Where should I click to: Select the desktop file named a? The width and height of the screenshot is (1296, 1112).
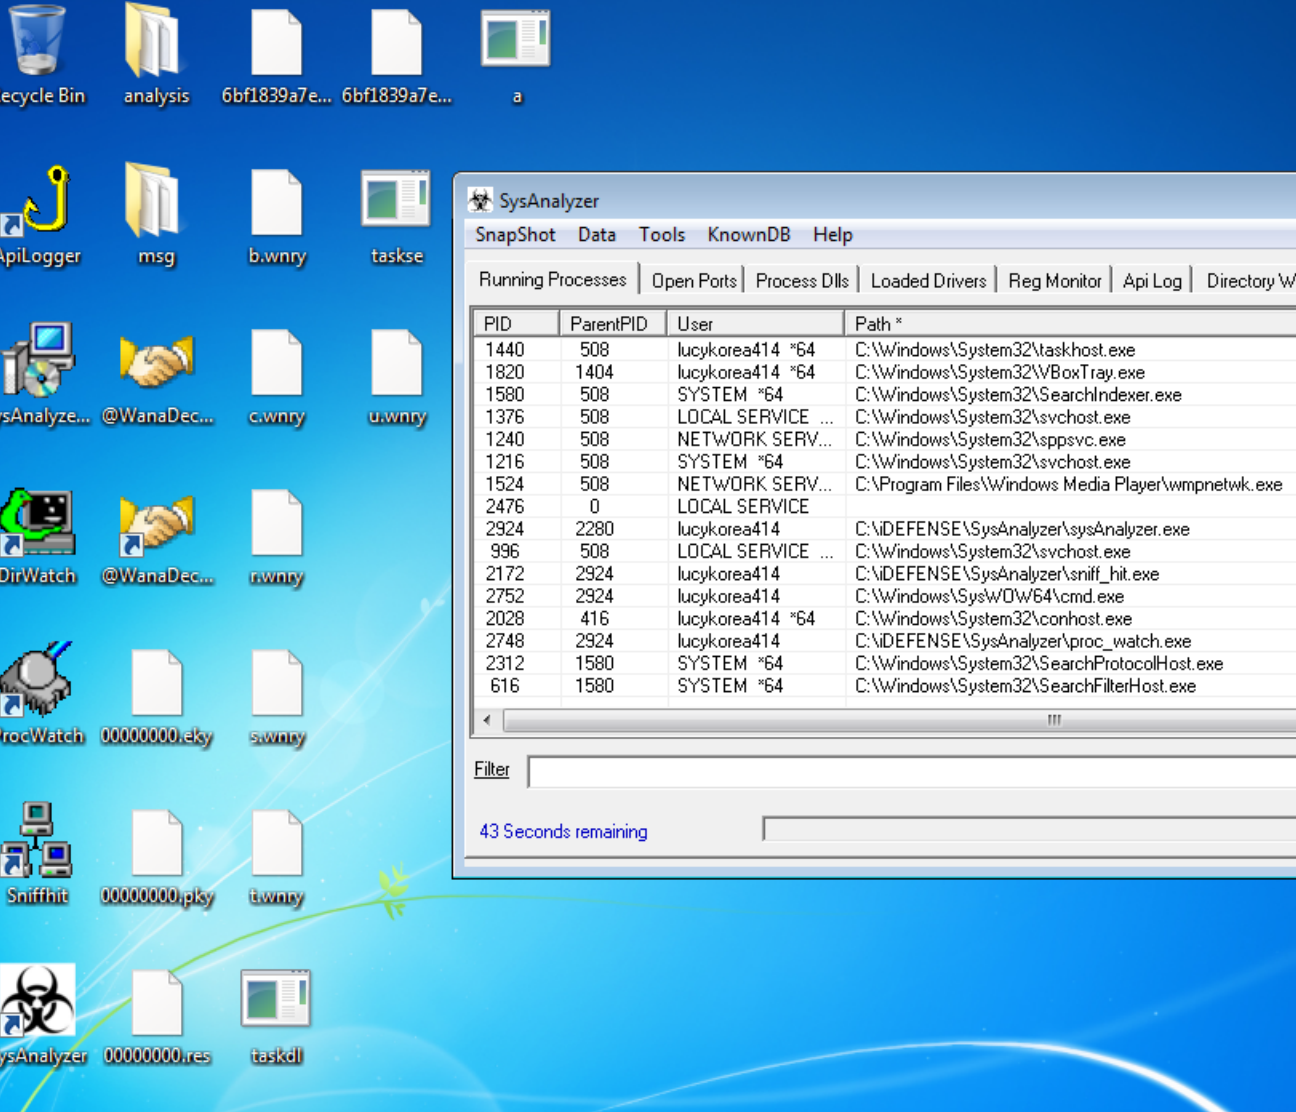[516, 55]
